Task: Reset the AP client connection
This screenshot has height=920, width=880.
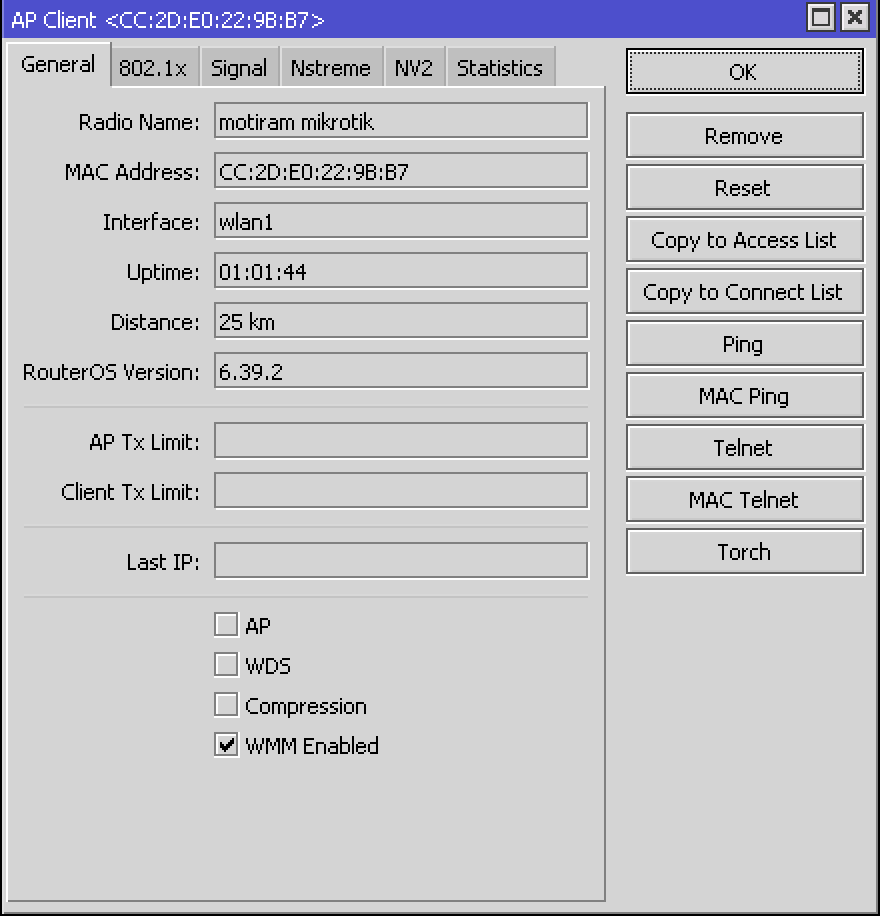Action: (744, 187)
